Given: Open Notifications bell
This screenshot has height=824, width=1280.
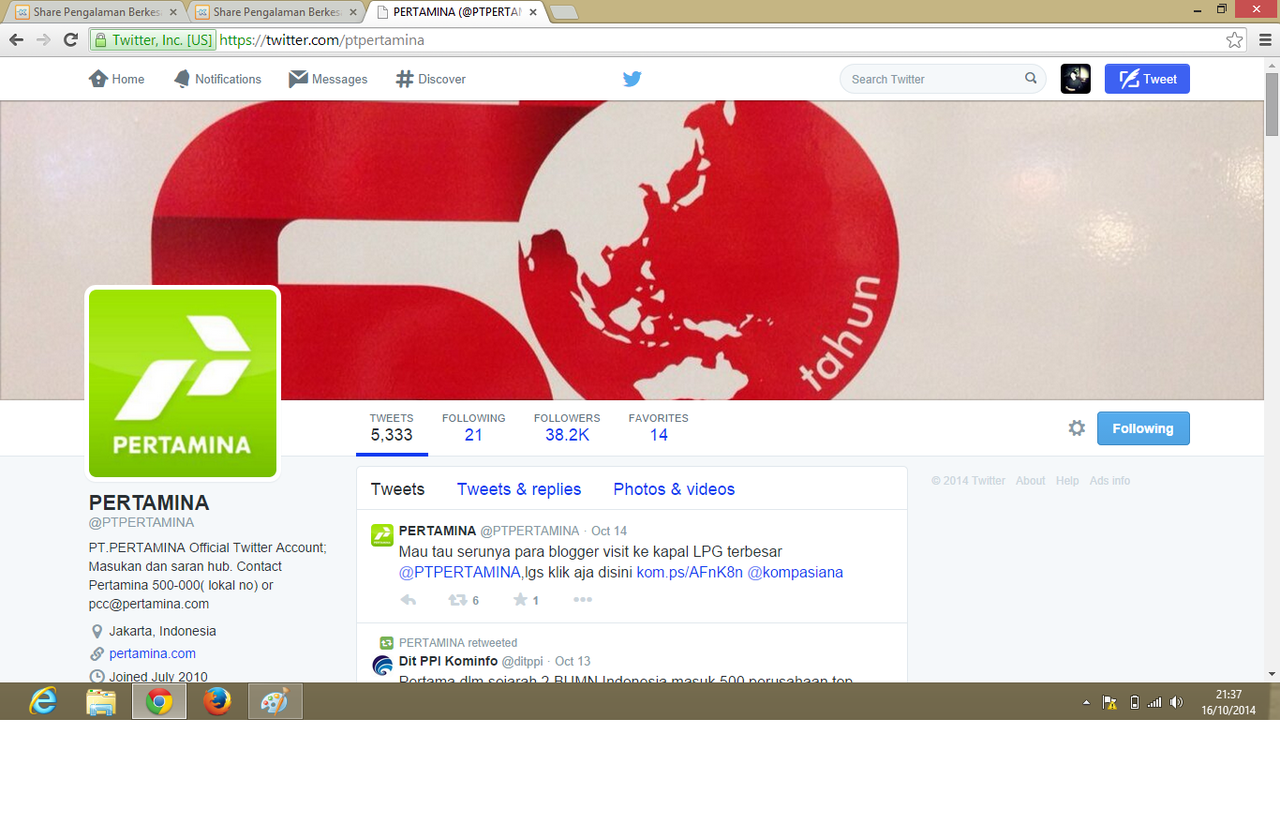Looking at the screenshot, I should 217,79.
